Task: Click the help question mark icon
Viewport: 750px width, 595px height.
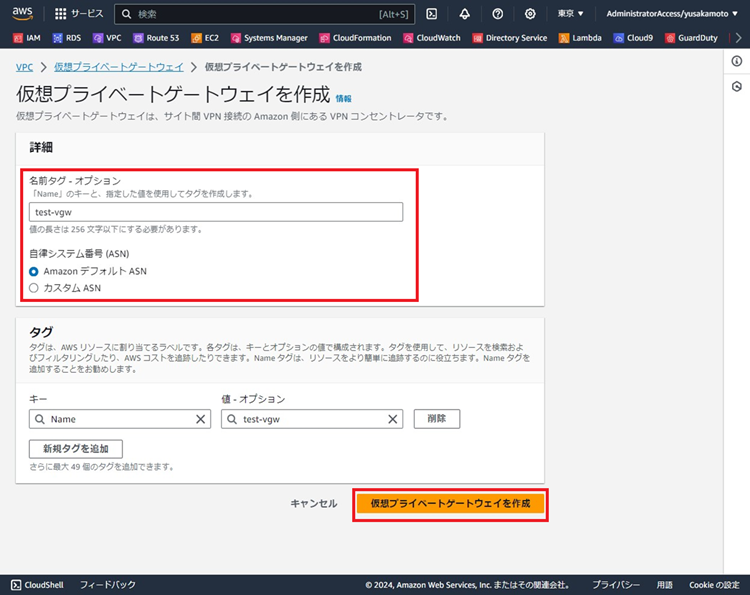Action: tap(497, 14)
